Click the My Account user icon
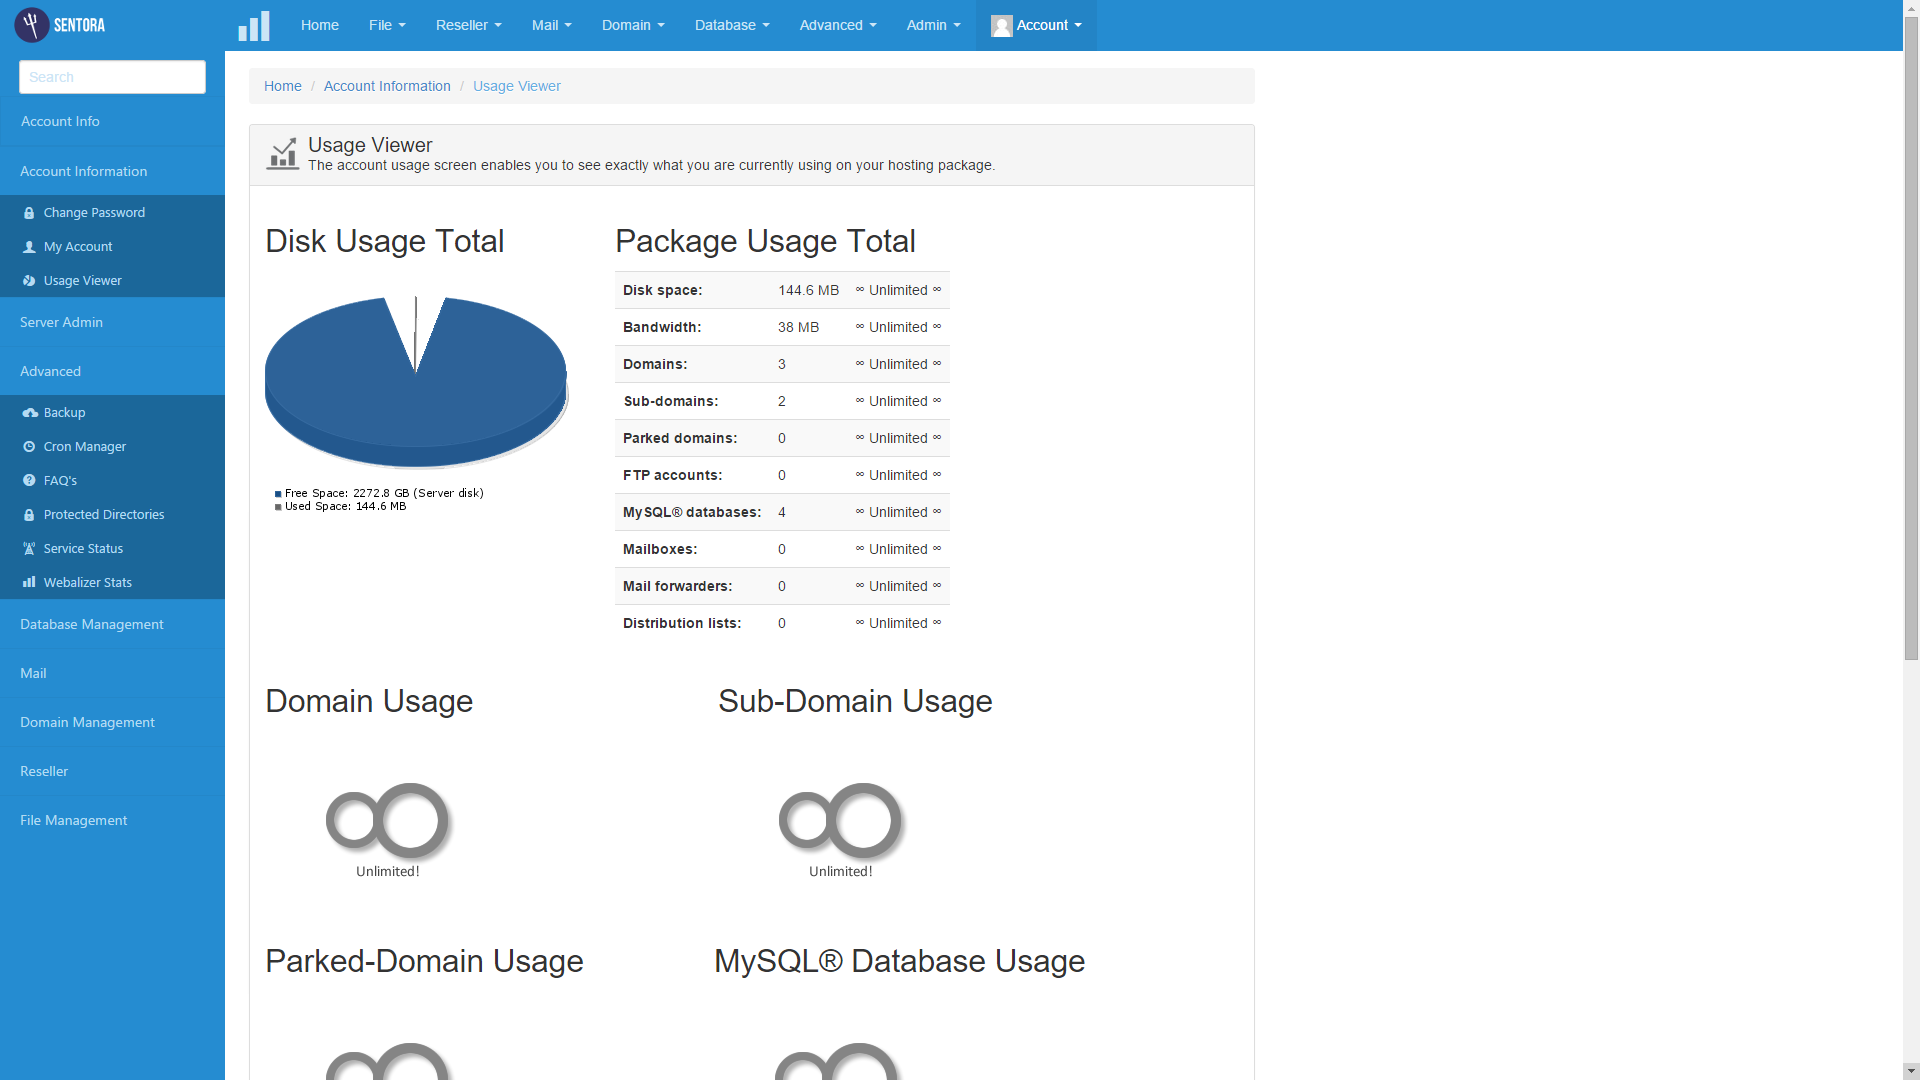This screenshot has width=1920, height=1080. click(x=29, y=247)
